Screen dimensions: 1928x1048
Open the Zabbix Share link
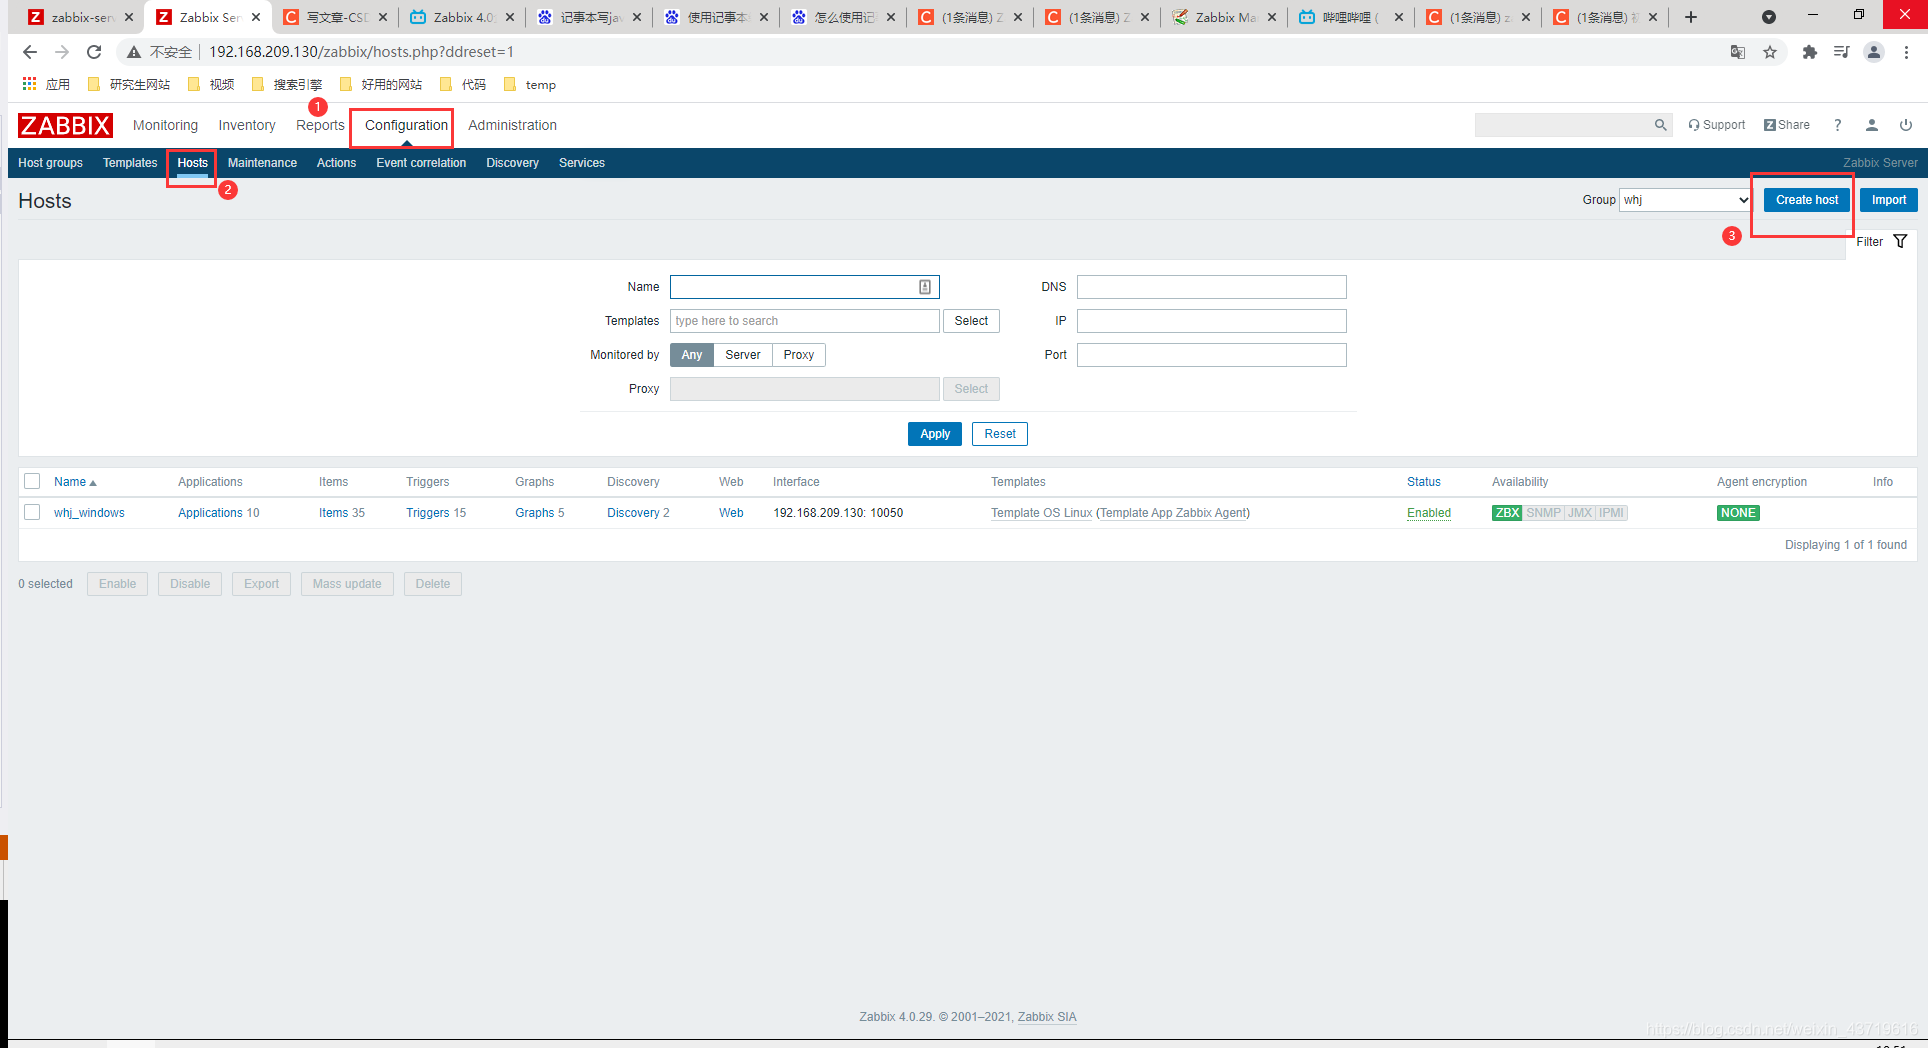[x=1786, y=125]
